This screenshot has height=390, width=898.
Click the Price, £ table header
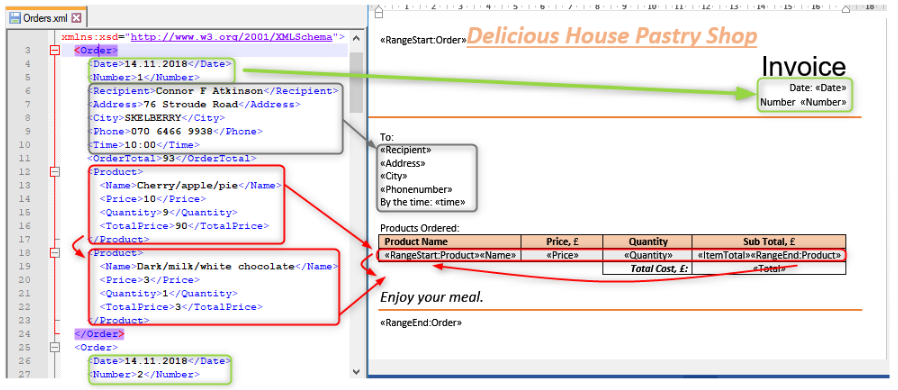tap(562, 242)
